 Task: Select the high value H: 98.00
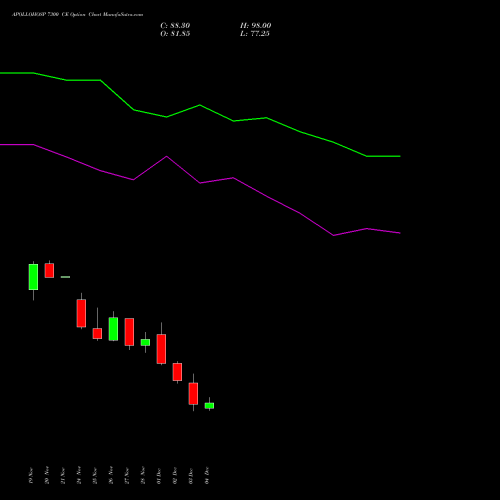tap(255, 26)
